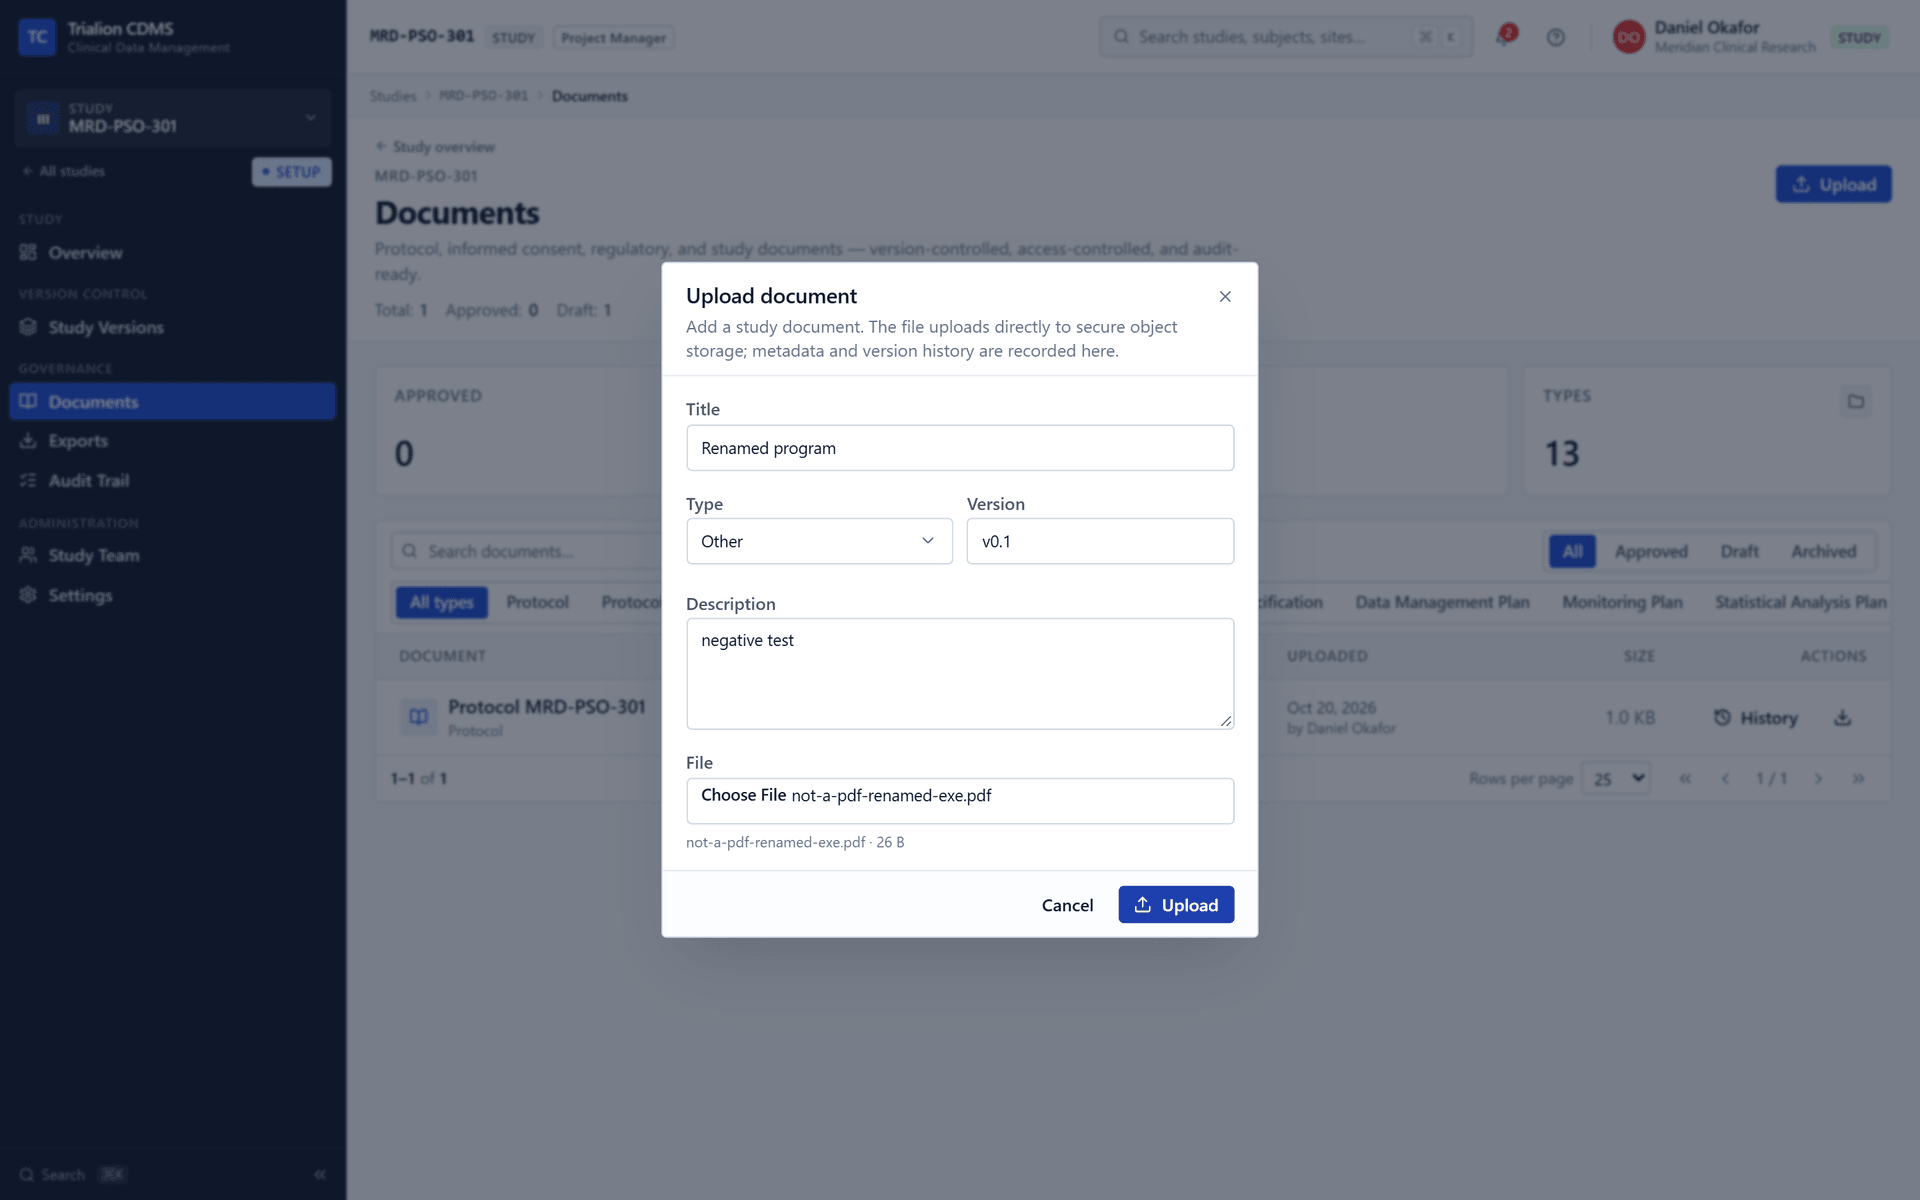The width and height of the screenshot is (1920, 1200).
Task: Open the help question mark icon
Action: click(x=1556, y=37)
